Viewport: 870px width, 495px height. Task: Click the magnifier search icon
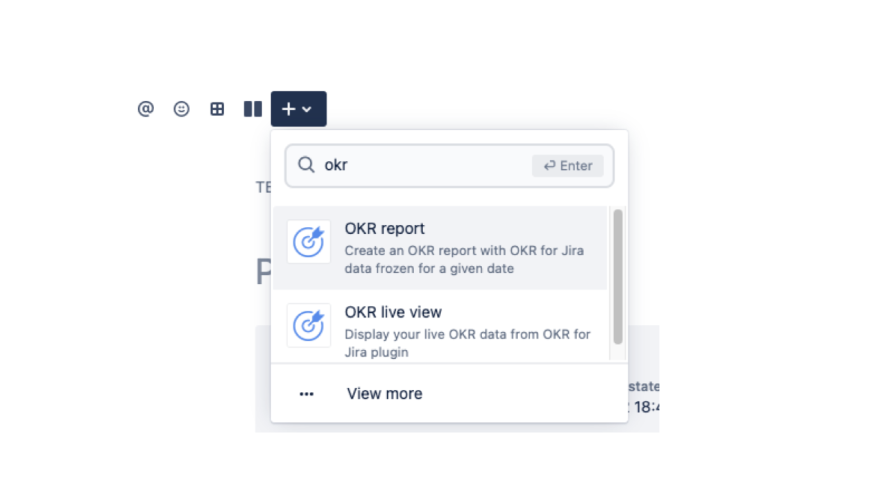[x=306, y=165]
